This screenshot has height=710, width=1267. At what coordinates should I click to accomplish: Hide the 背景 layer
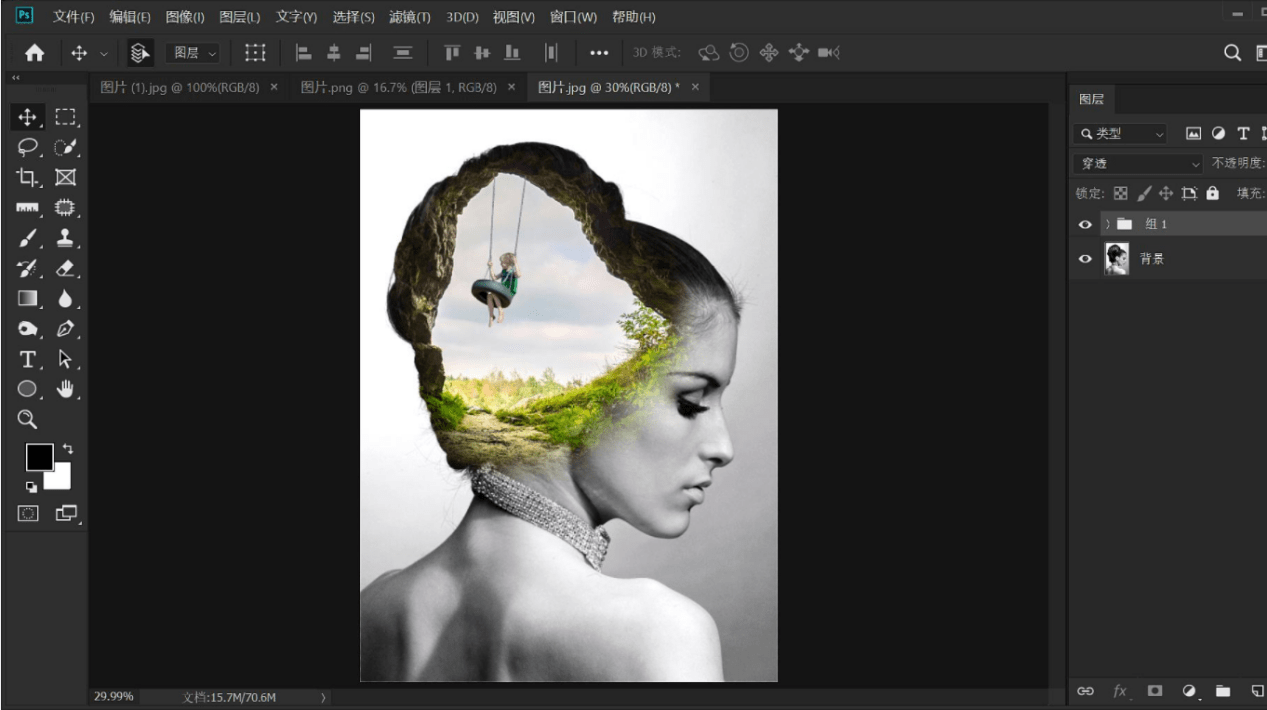1085,259
